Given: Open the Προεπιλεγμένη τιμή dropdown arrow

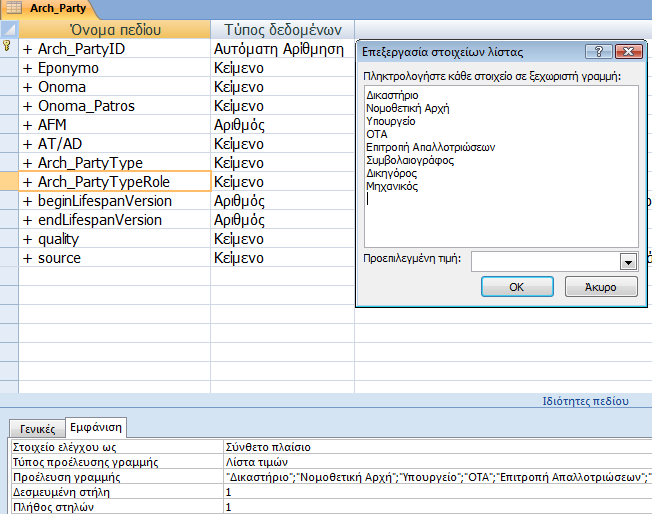Looking at the screenshot, I should tap(628, 262).
